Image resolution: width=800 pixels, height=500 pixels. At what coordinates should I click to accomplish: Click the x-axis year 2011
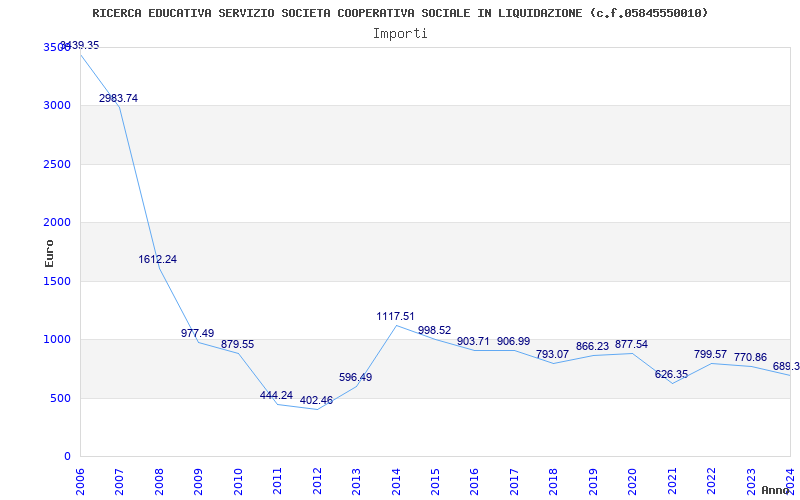tap(278, 481)
